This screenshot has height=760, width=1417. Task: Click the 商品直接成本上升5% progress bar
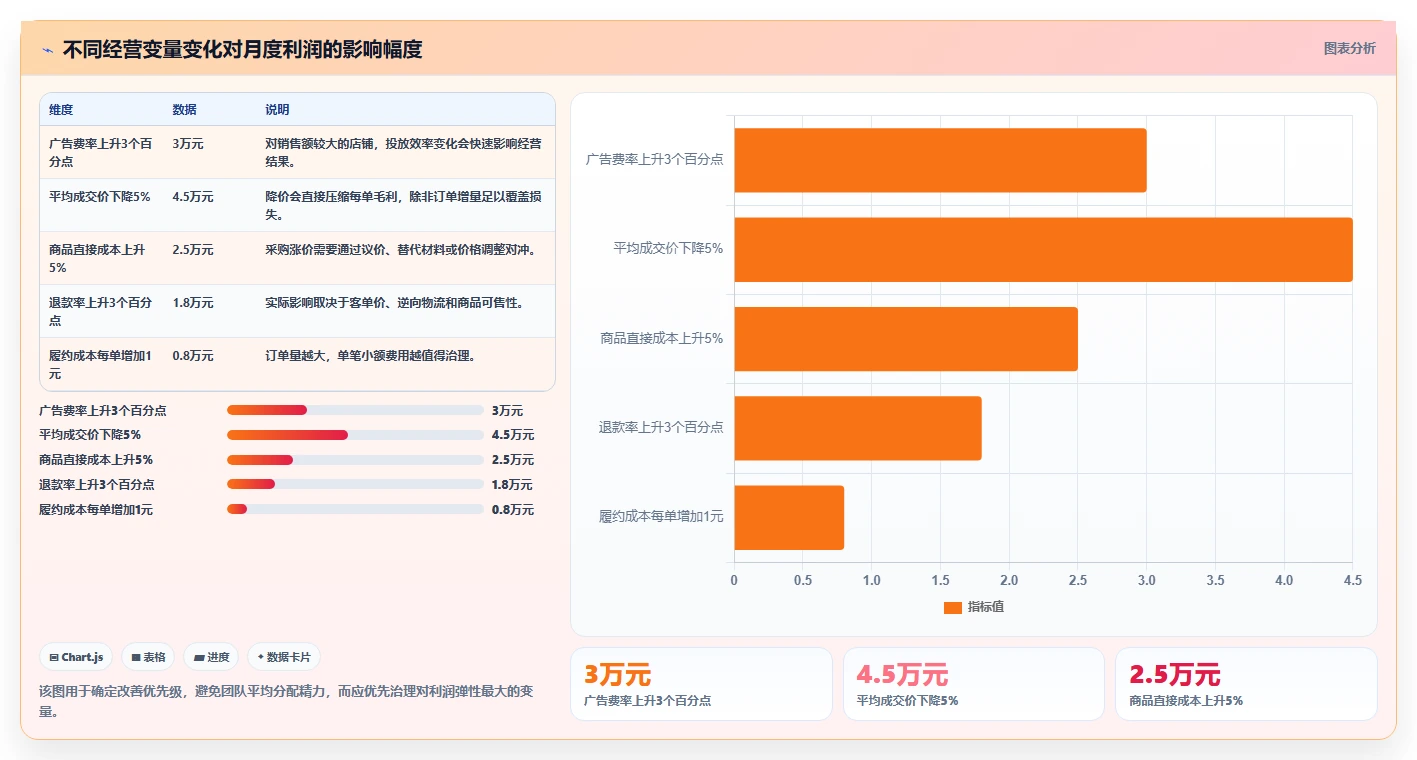coord(355,460)
